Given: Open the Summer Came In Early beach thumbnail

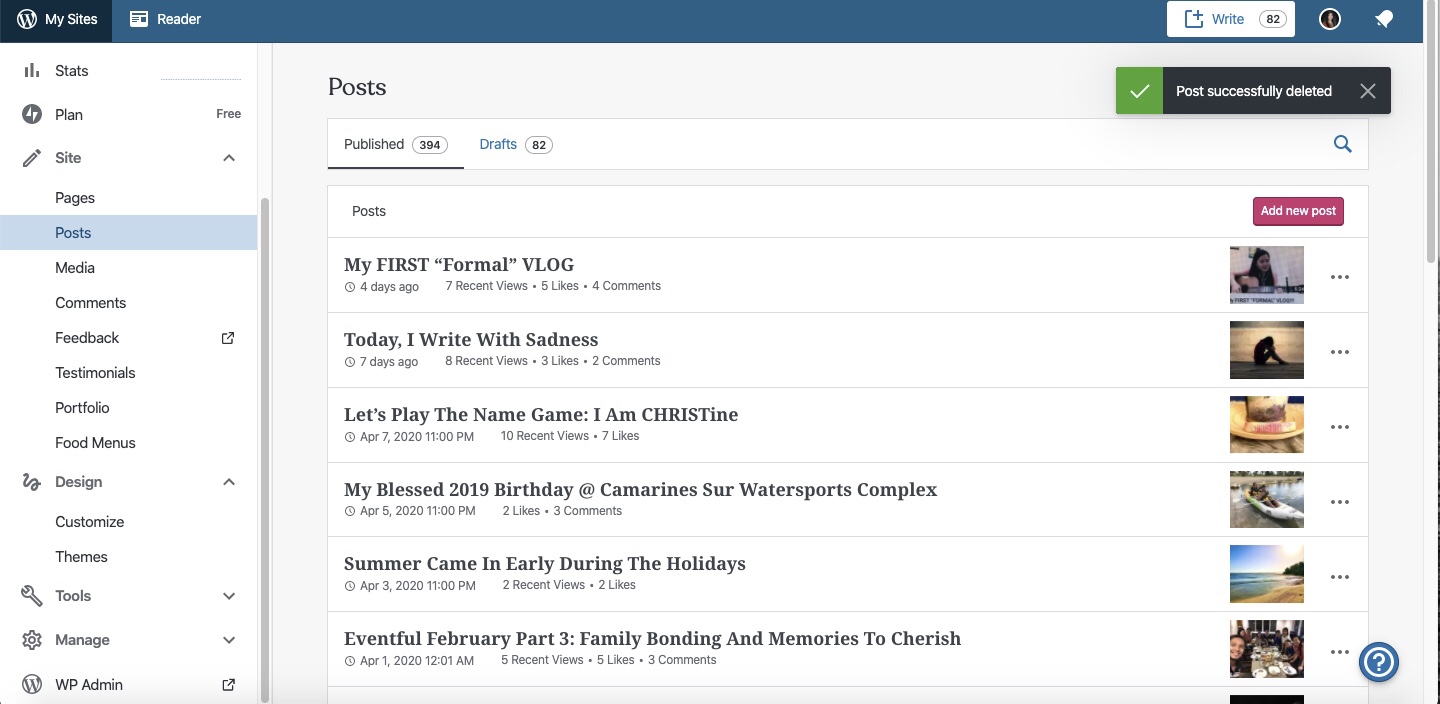Looking at the screenshot, I should click(1266, 574).
